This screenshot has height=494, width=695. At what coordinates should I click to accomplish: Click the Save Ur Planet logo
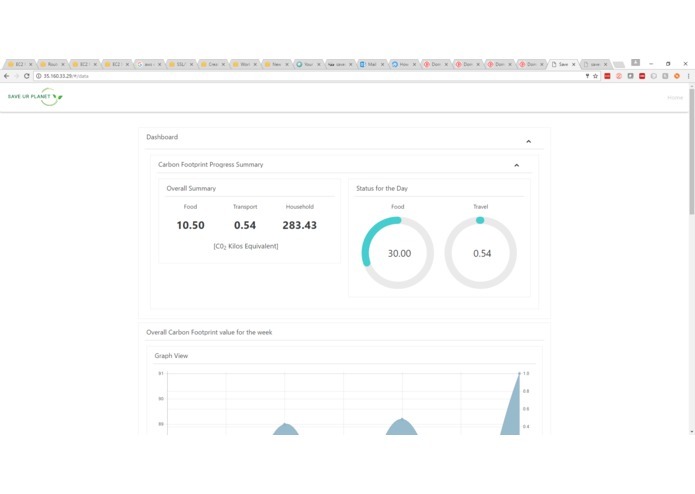point(35,97)
